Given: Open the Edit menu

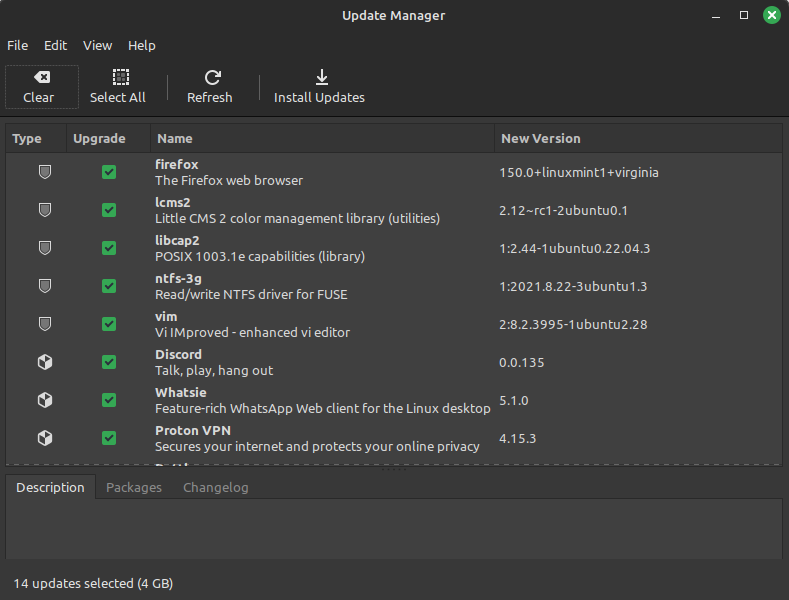Looking at the screenshot, I should (x=55, y=45).
